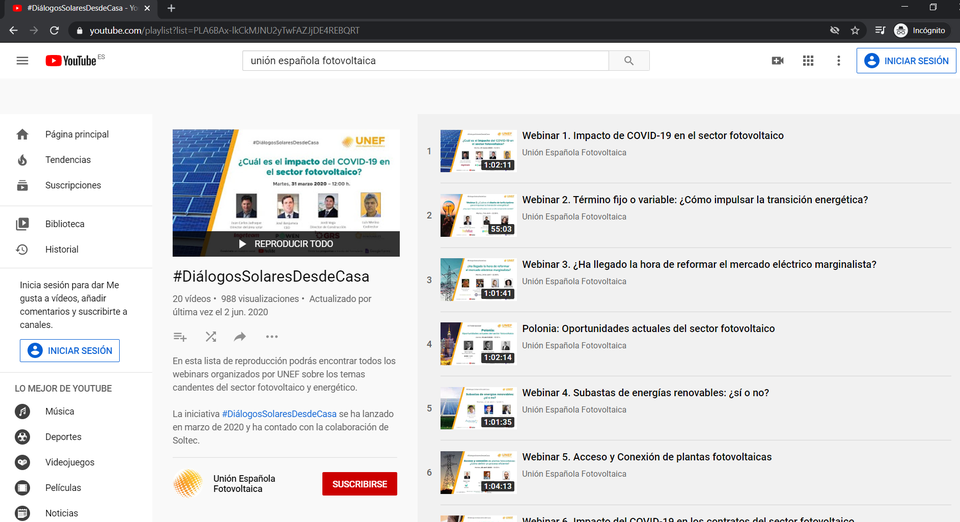Open playlist three-dot more options
This screenshot has width=960, height=522.
(271, 337)
